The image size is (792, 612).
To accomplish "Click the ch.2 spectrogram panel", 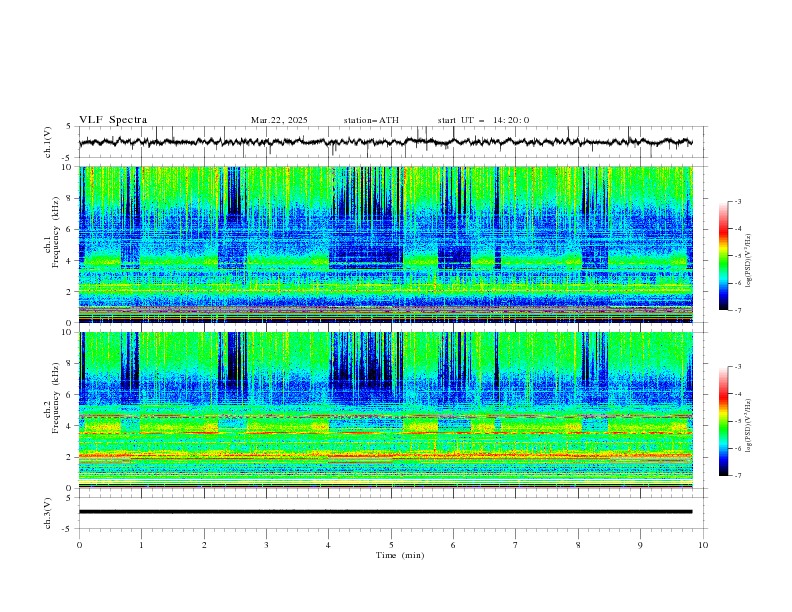I will 385,410.
